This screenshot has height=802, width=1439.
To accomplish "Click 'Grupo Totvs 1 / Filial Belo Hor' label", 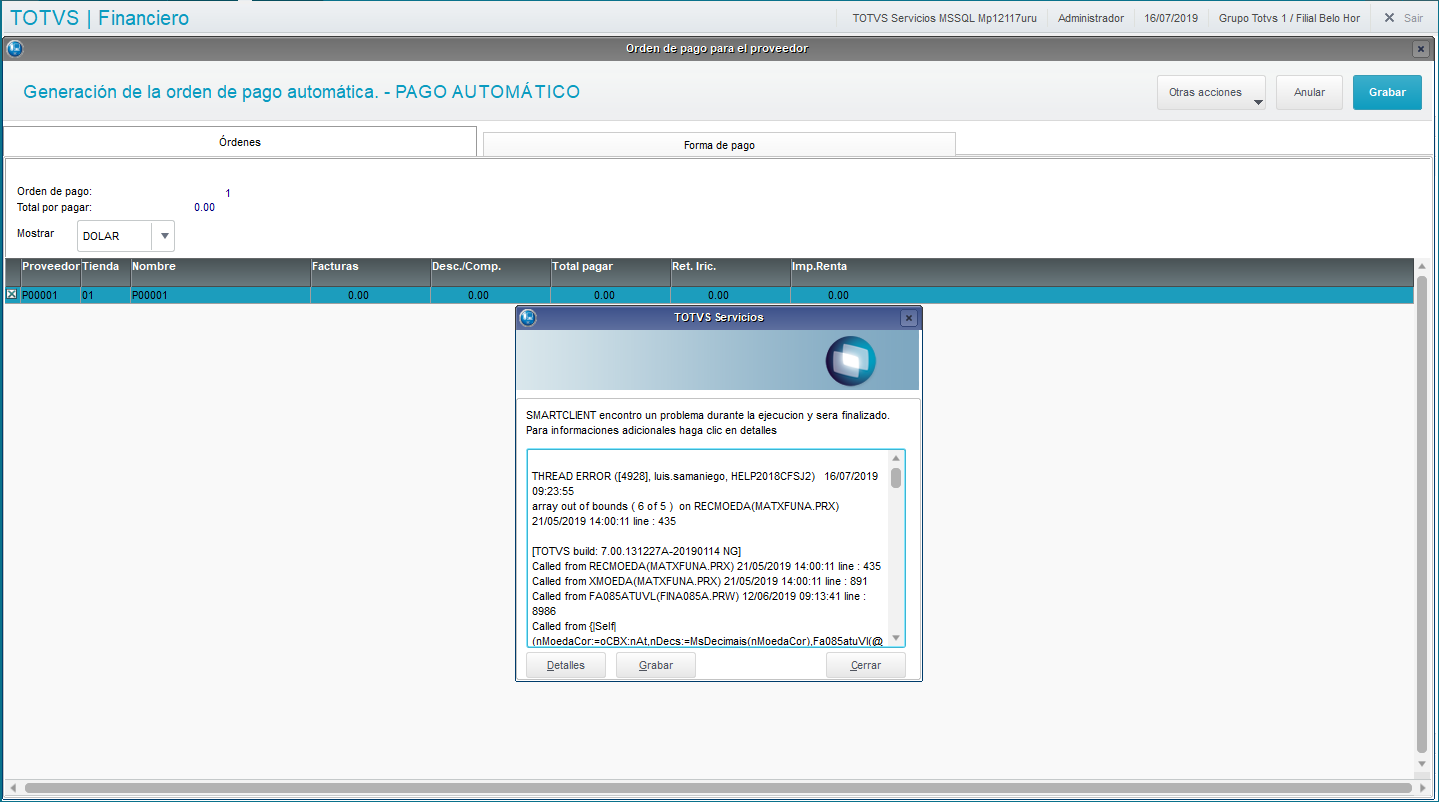I will [x=1288, y=18].
